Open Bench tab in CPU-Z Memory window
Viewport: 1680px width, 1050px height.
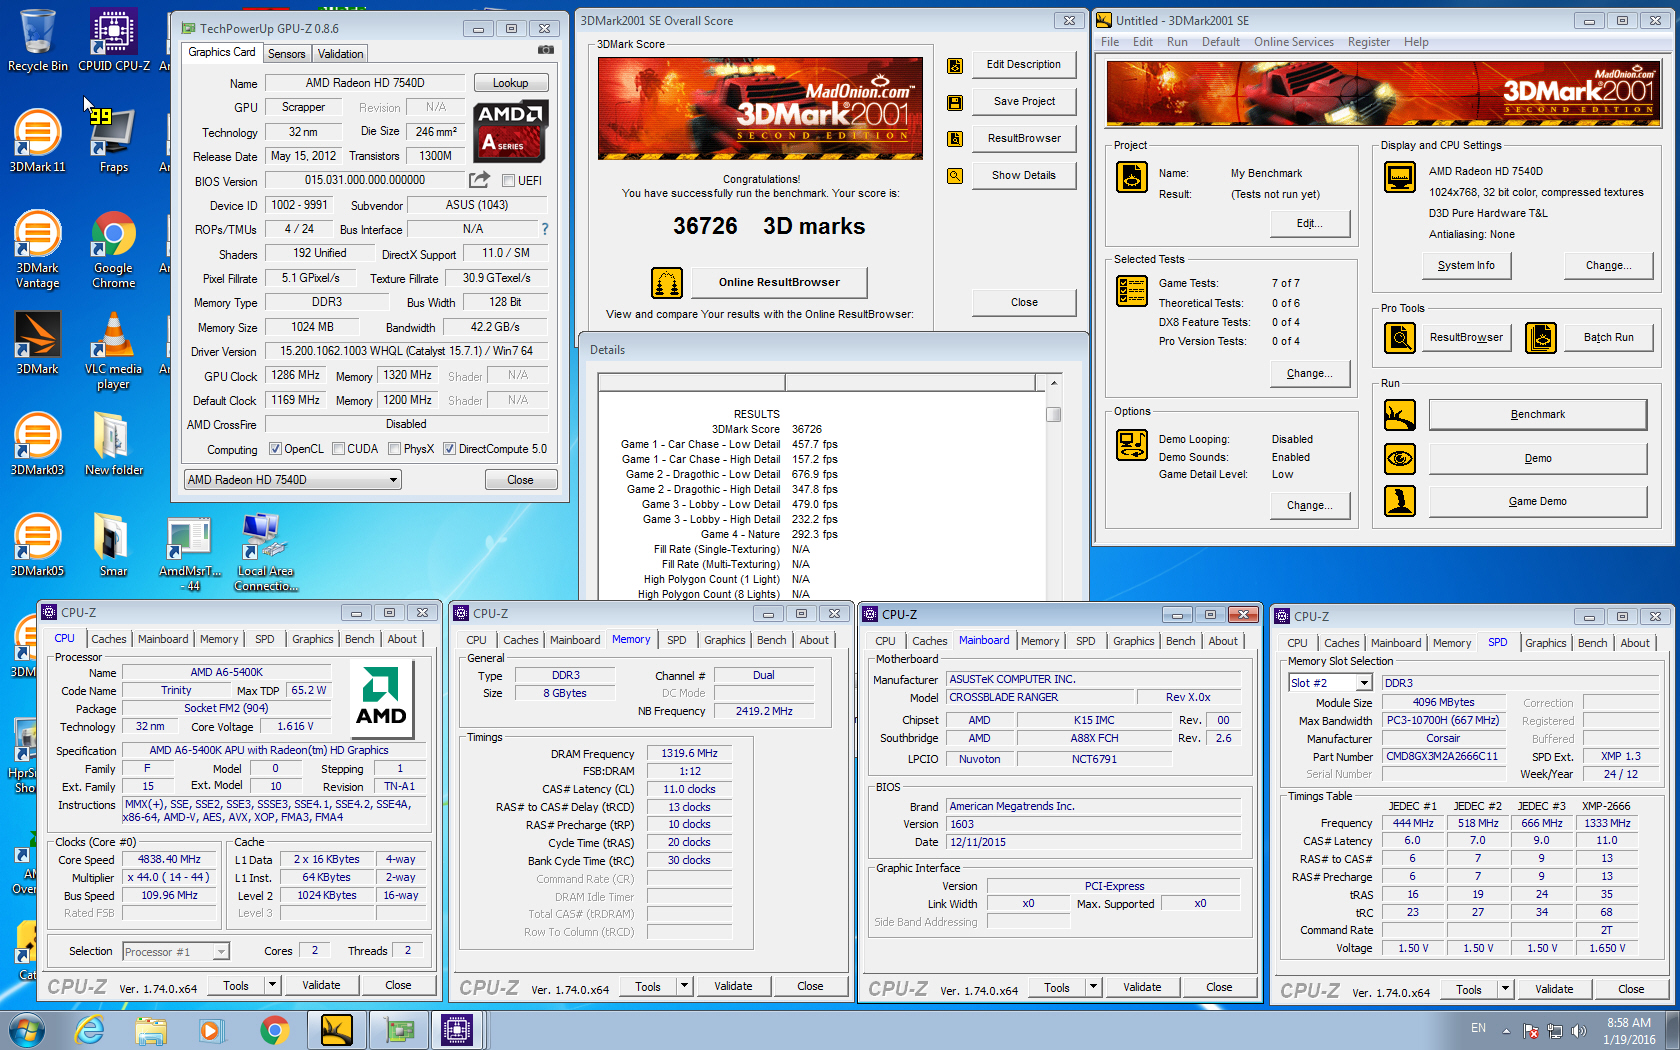pos(771,640)
